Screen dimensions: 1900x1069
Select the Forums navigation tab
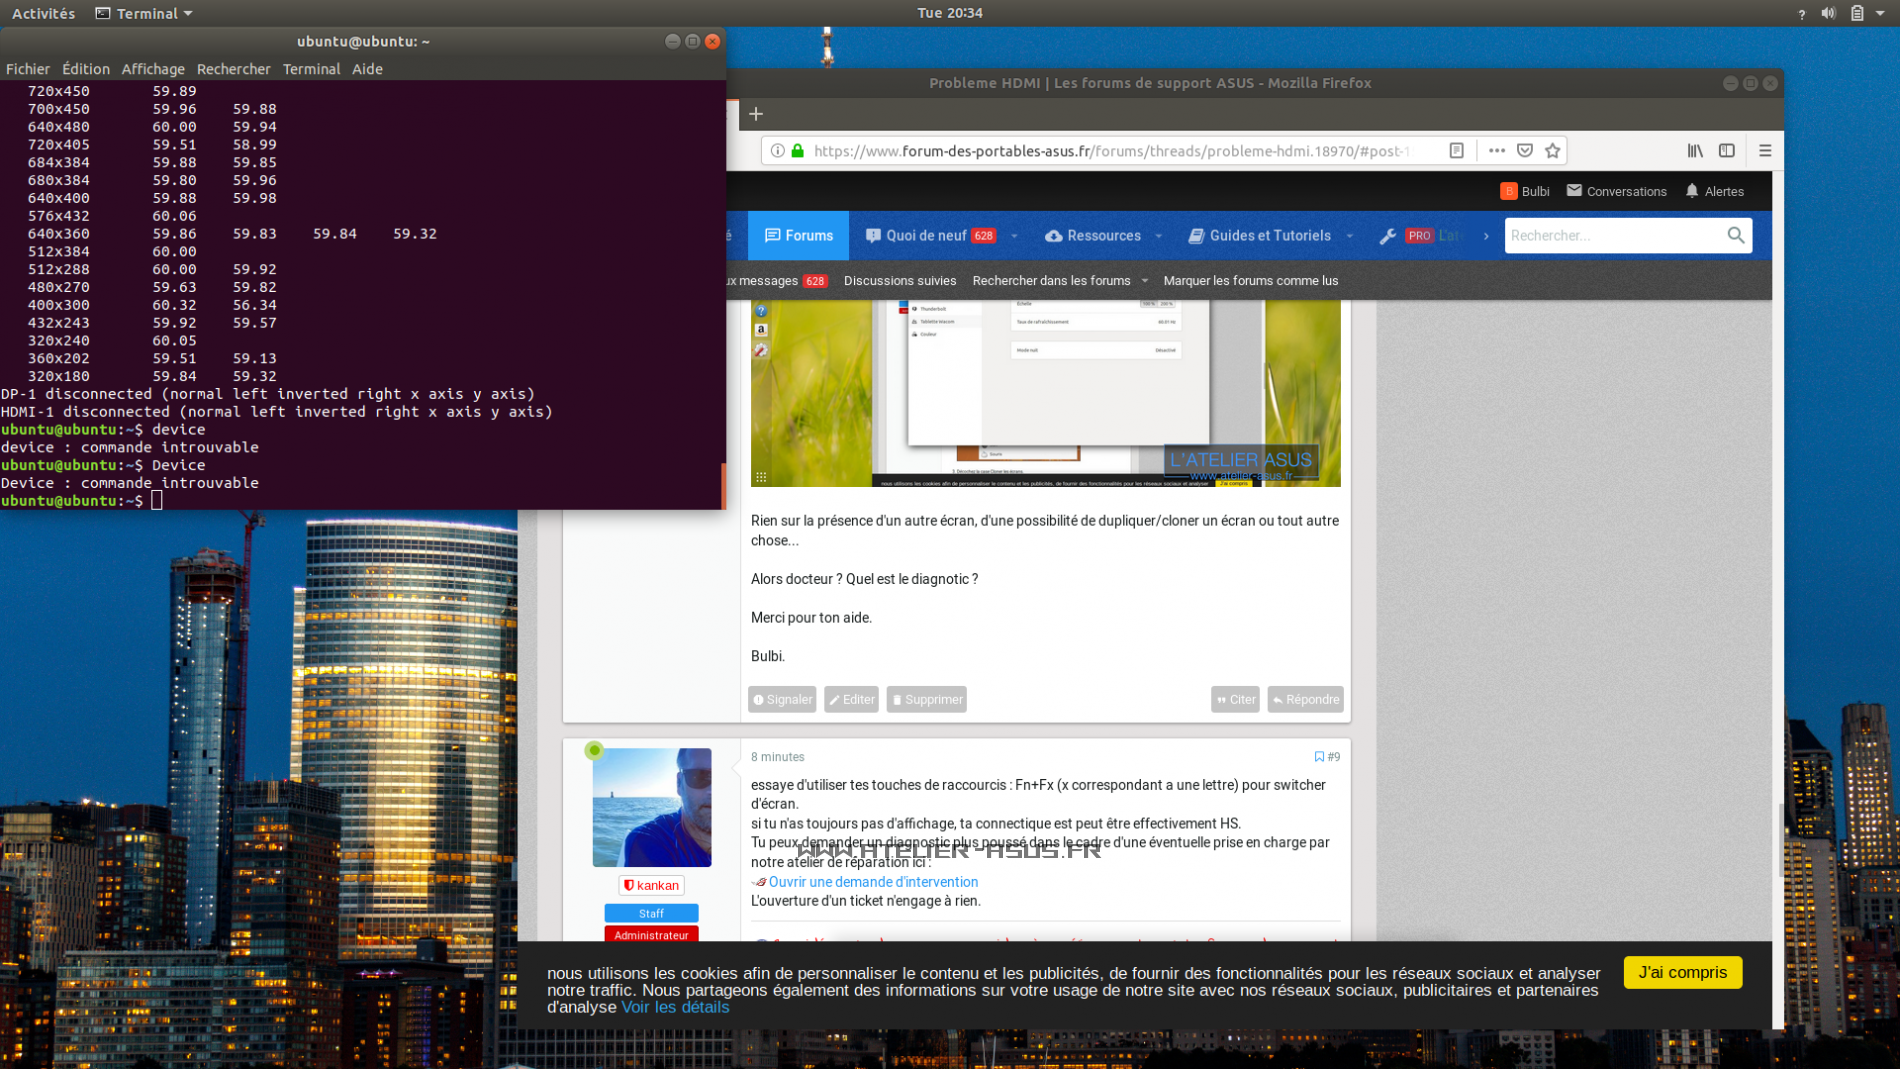coord(798,236)
